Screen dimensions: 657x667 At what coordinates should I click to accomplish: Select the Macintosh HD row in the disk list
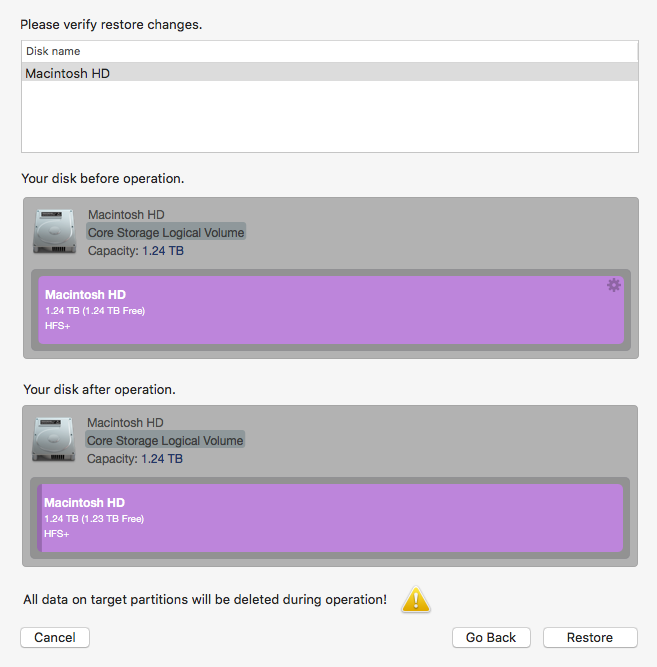coord(330,73)
